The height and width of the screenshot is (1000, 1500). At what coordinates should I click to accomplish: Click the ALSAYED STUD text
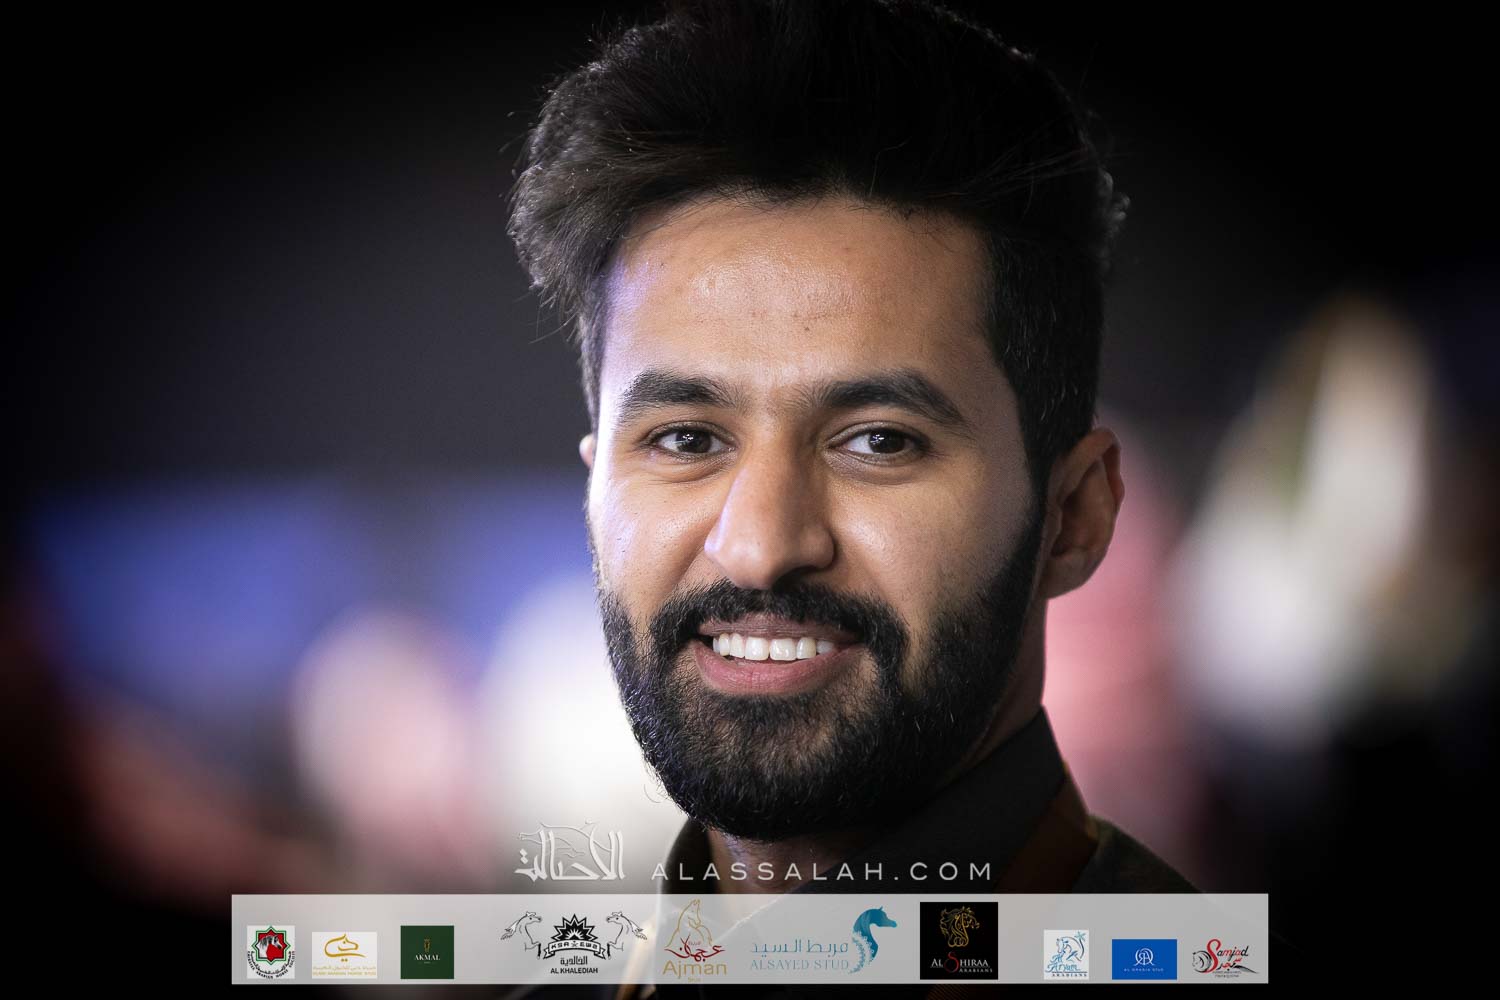tap(798, 964)
